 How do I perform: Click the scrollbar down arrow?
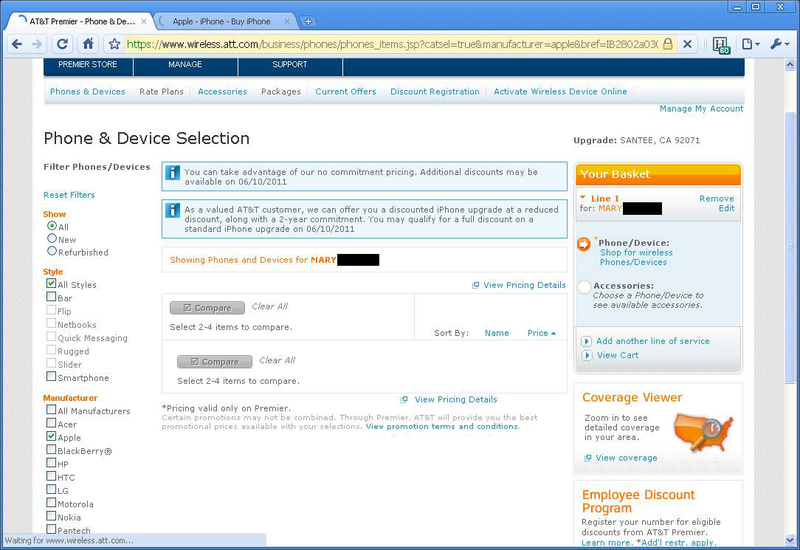tap(790, 539)
